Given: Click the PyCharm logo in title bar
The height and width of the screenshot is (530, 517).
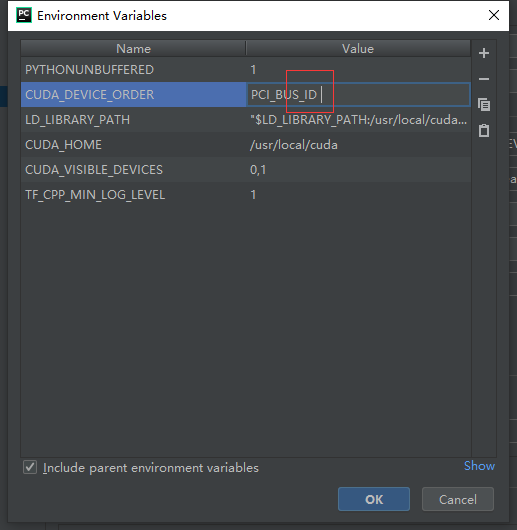Looking at the screenshot, I should pyautogui.click(x=24, y=16).
